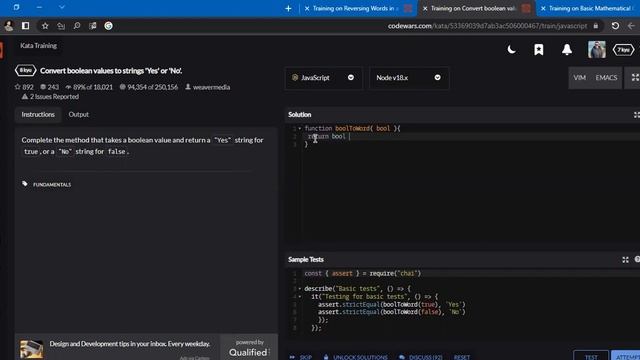Open the tab list chevron dropdown
640x360 pixels.
[x=62, y=7]
